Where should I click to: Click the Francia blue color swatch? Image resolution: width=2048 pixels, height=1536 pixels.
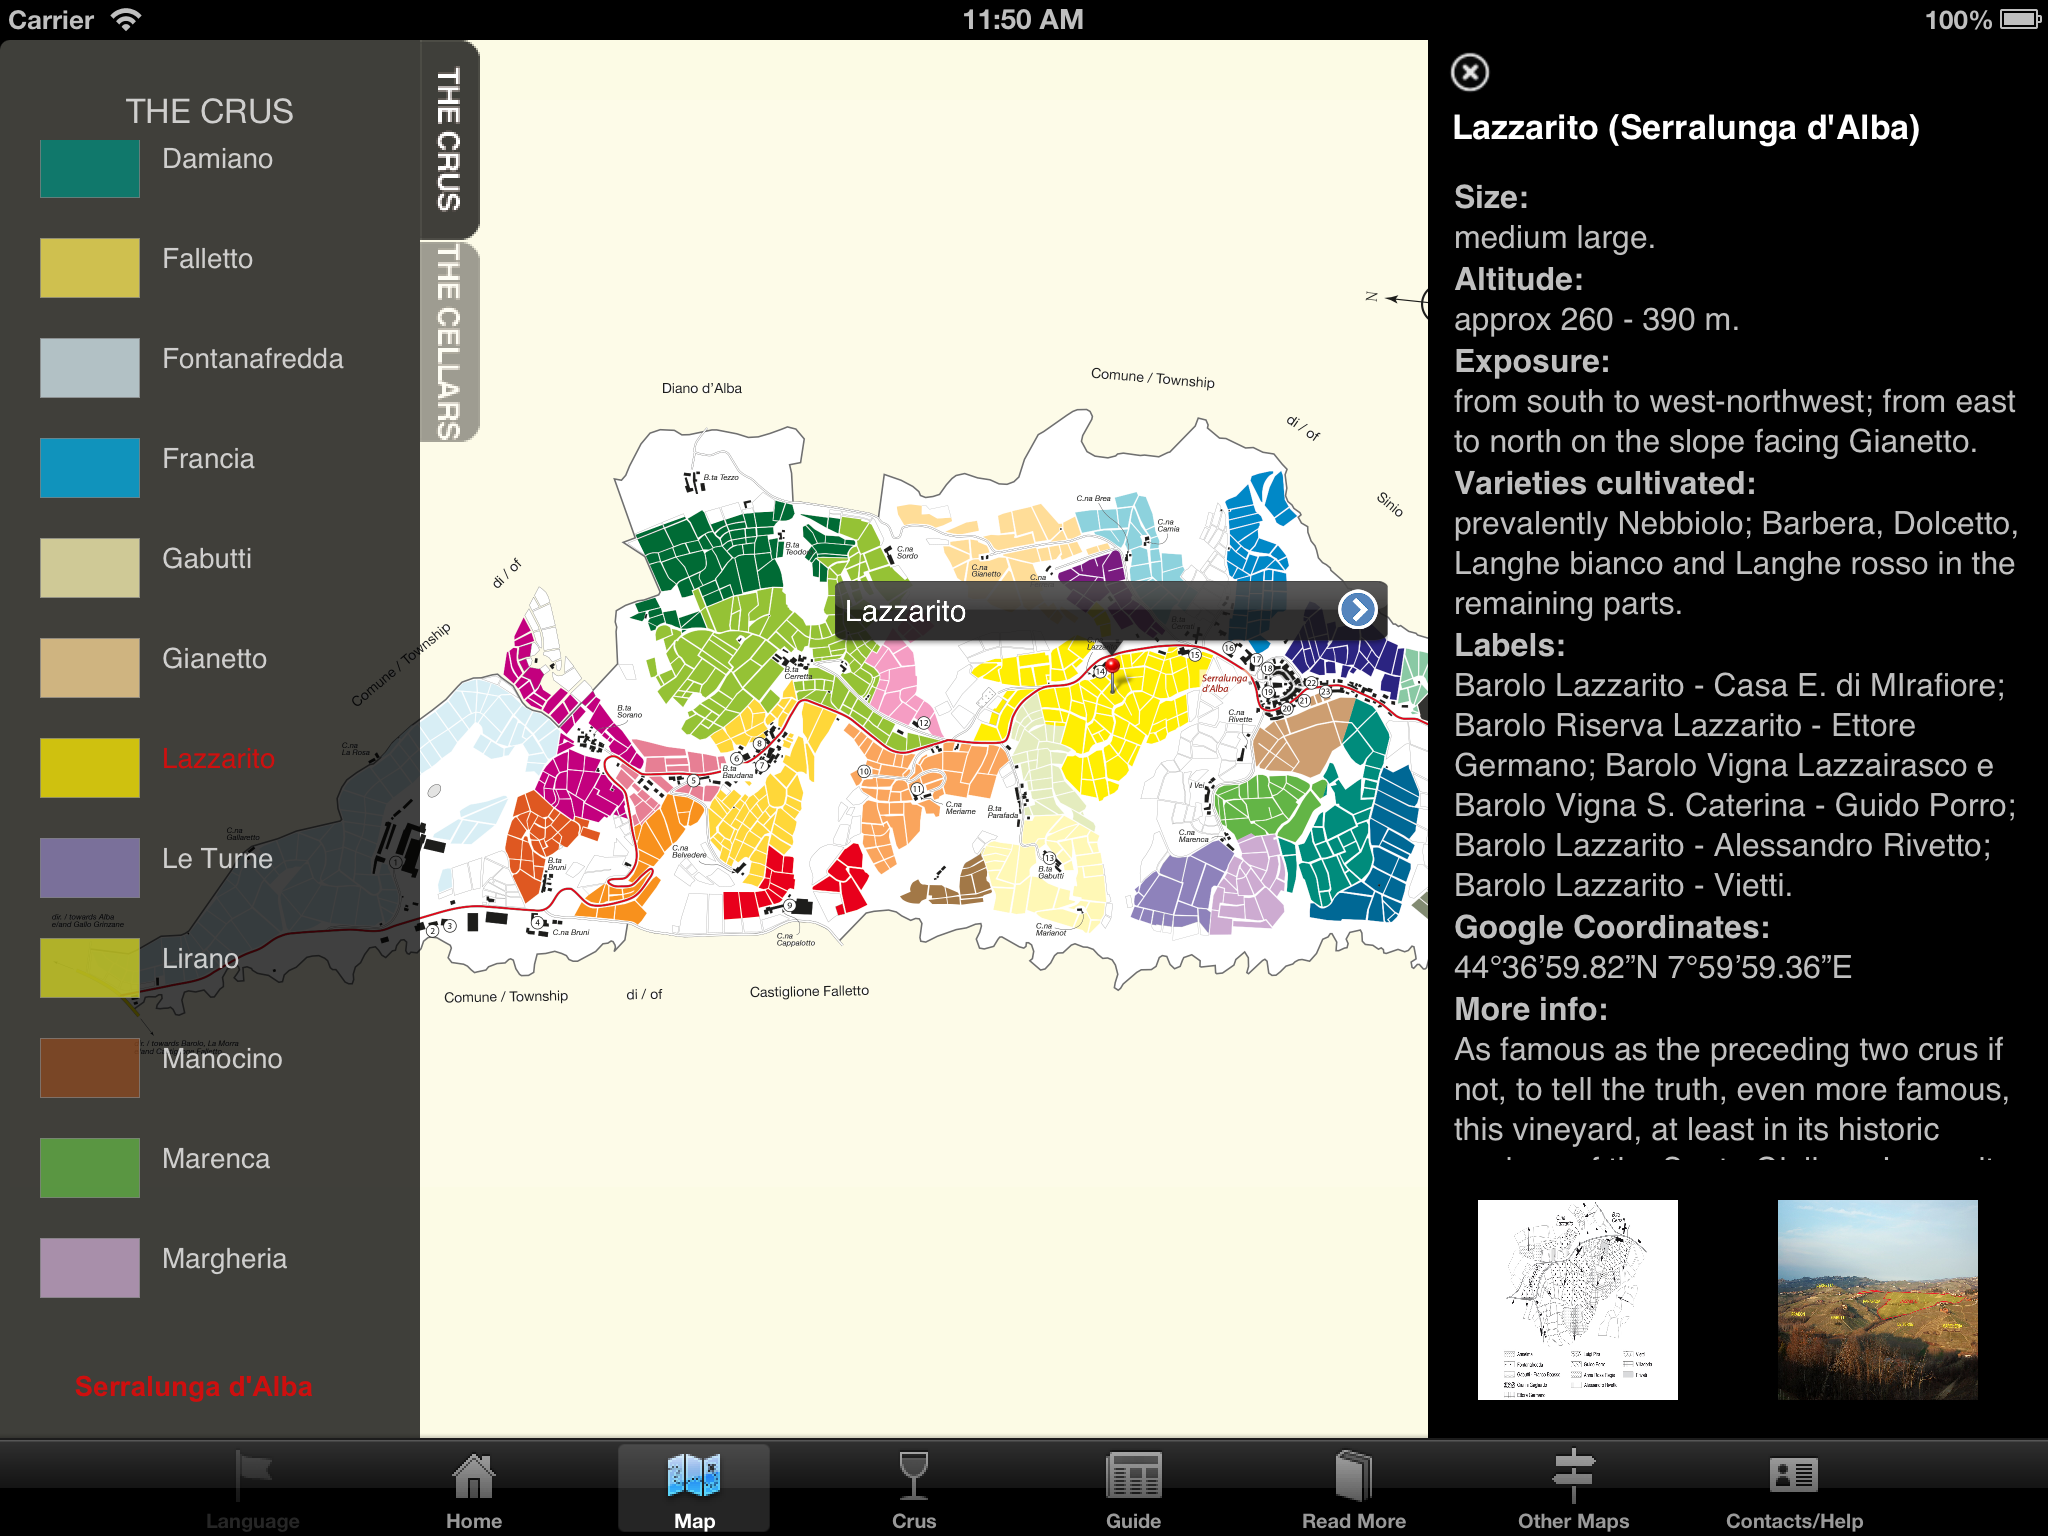tap(90, 467)
